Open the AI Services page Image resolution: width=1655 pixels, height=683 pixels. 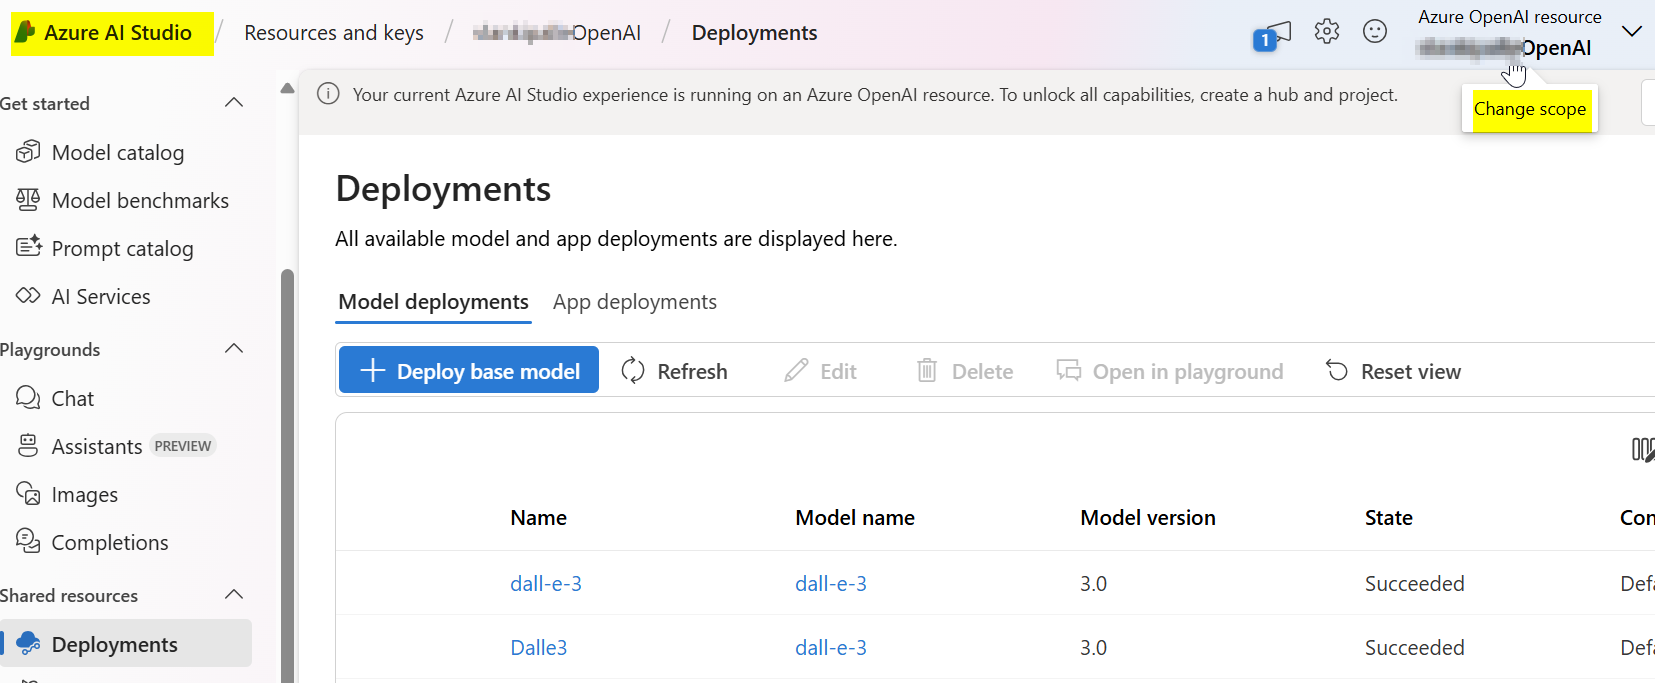click(101, 297)
